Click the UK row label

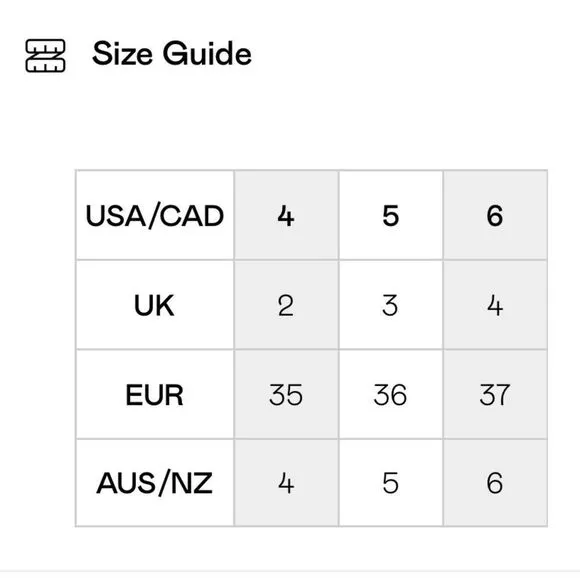pyautogui.click(x=155, y=305)
